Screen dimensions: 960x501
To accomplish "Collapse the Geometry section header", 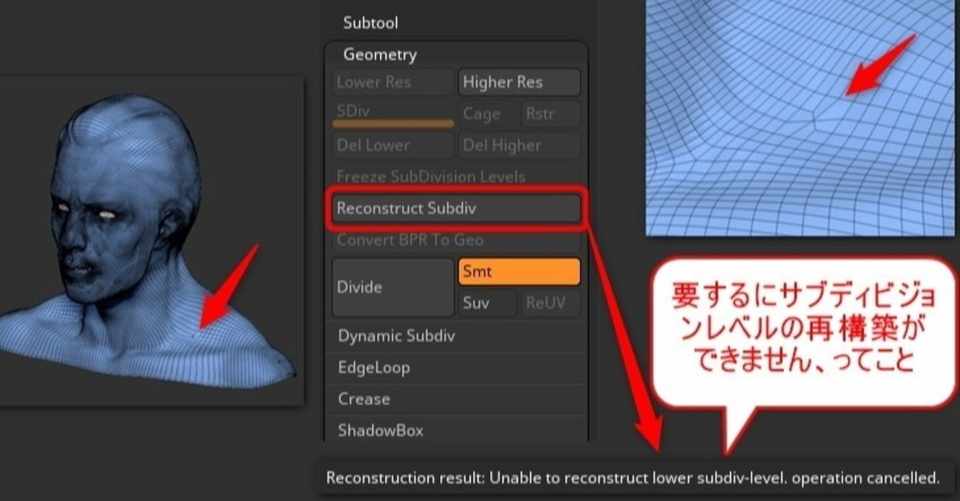I will pos(380,55).
